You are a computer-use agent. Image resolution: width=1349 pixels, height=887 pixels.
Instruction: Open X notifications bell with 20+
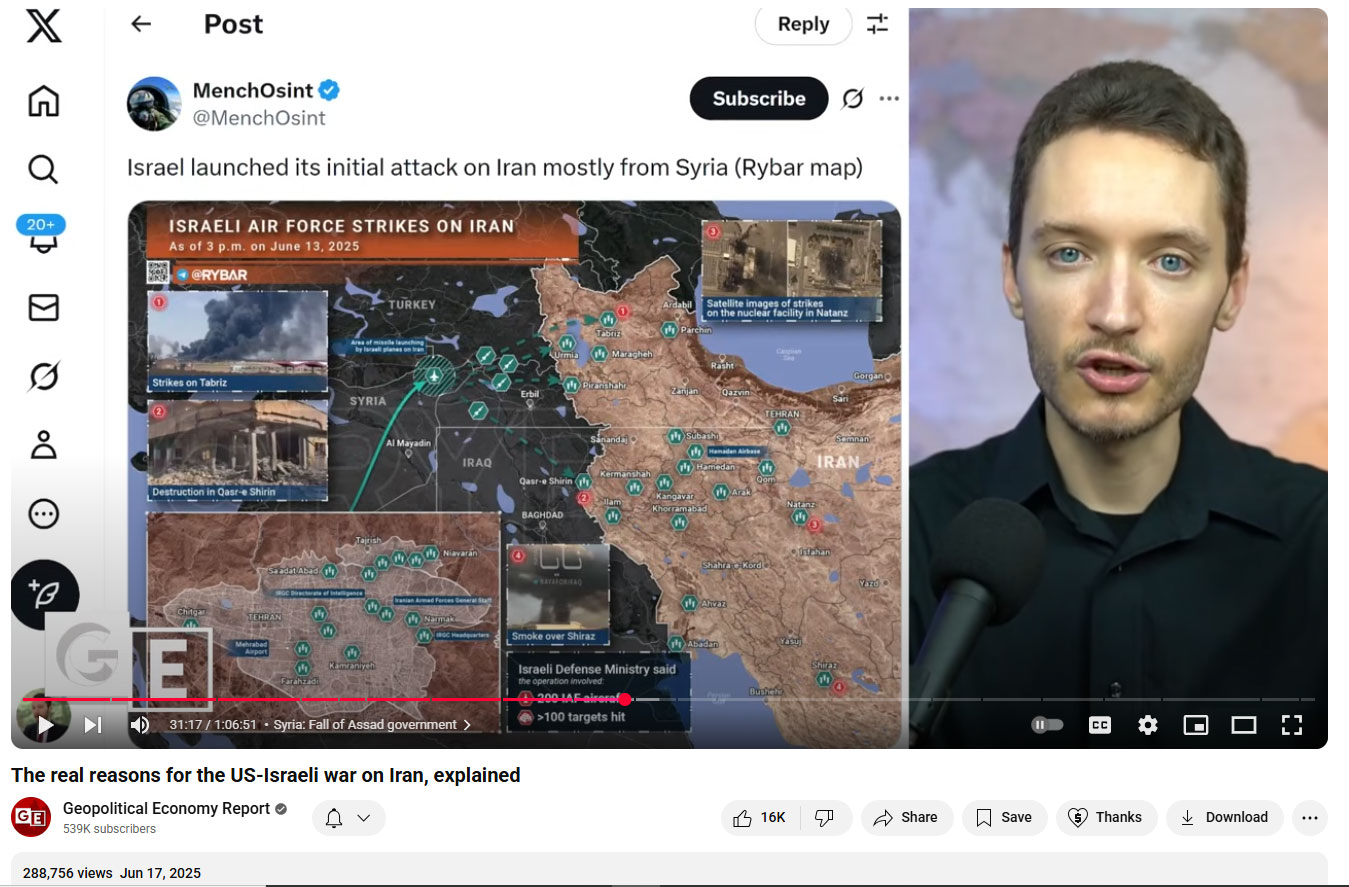tap(43, 235)
